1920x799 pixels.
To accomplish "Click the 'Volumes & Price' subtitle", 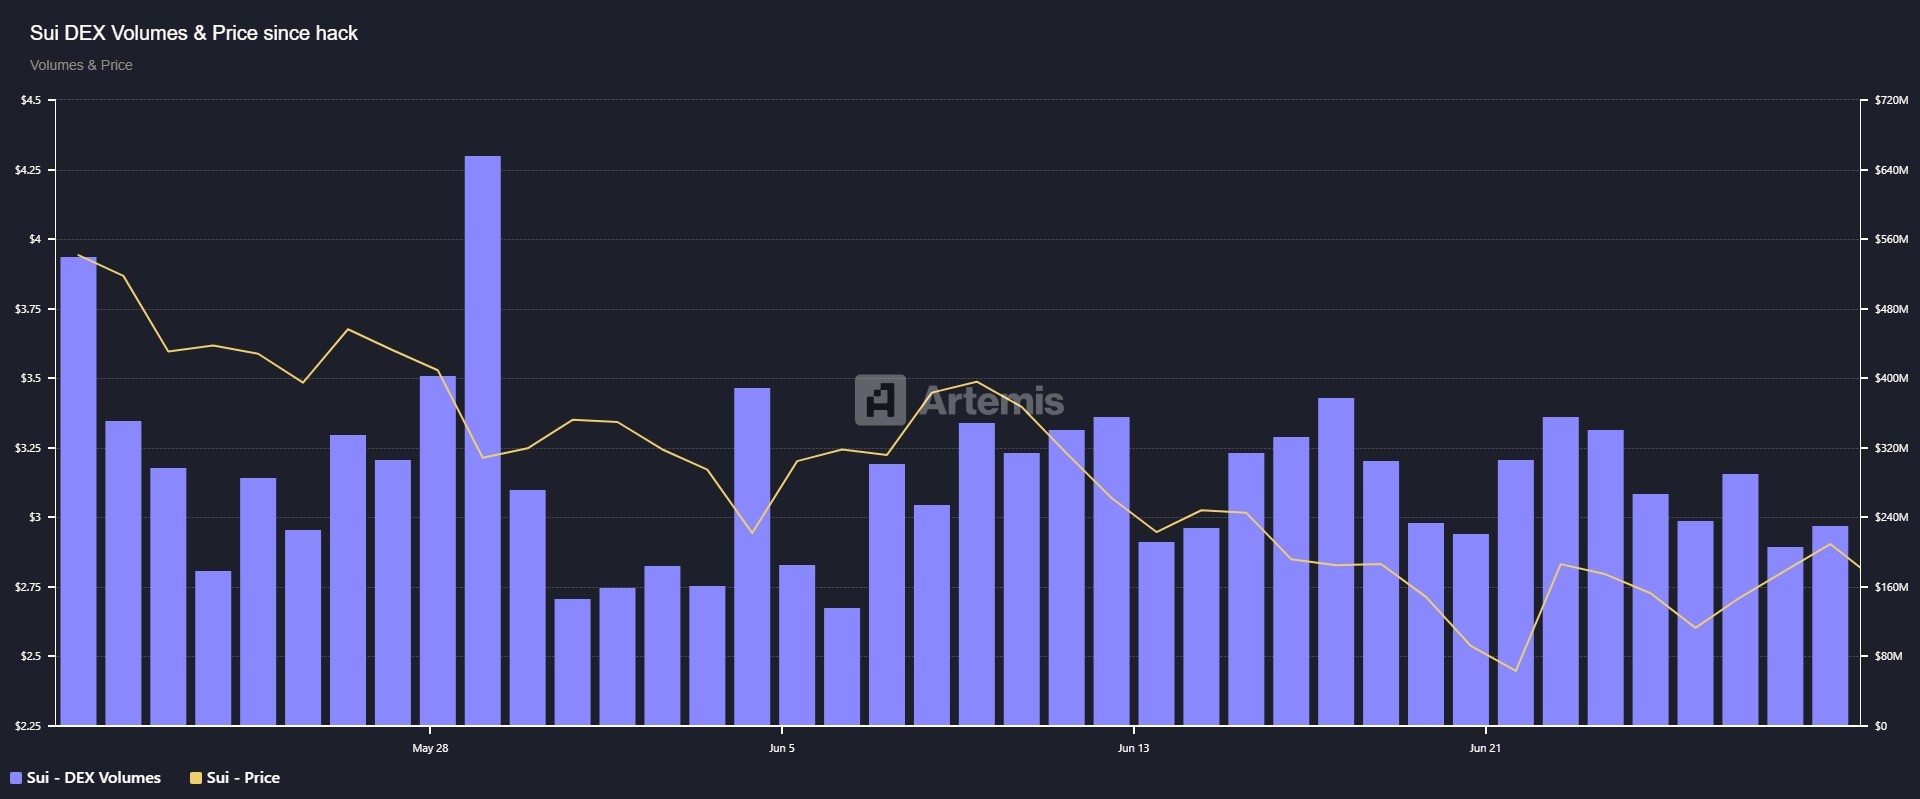I will (81, 65).
